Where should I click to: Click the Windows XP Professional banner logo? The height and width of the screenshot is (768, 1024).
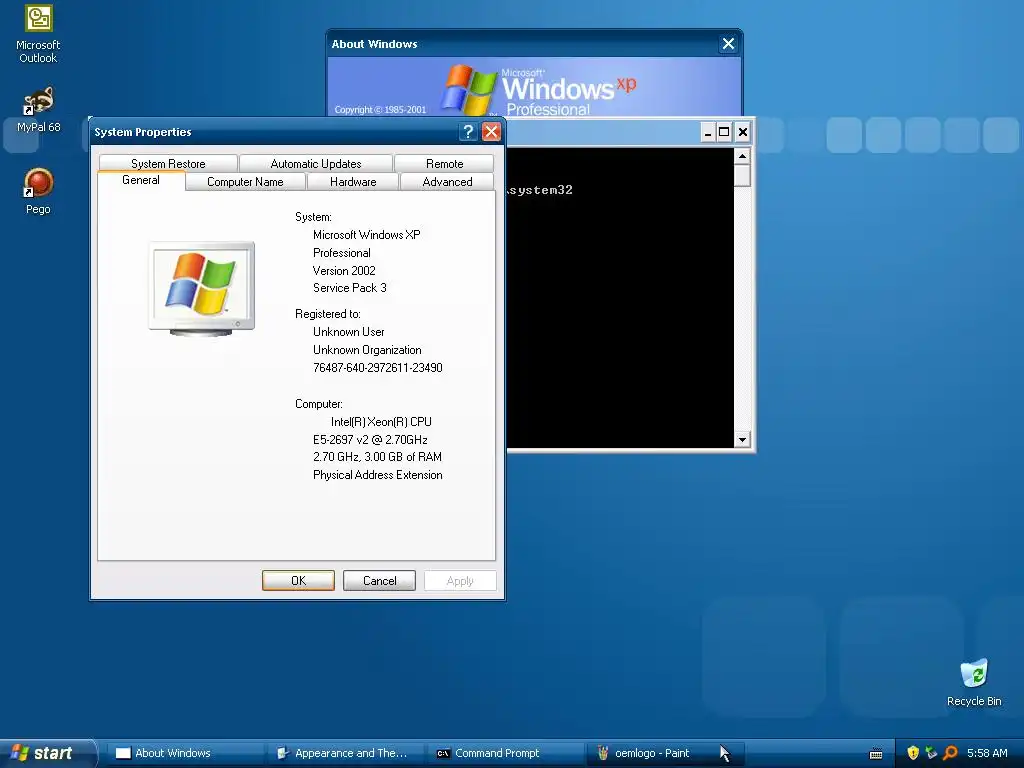click(x=539, y=90)
